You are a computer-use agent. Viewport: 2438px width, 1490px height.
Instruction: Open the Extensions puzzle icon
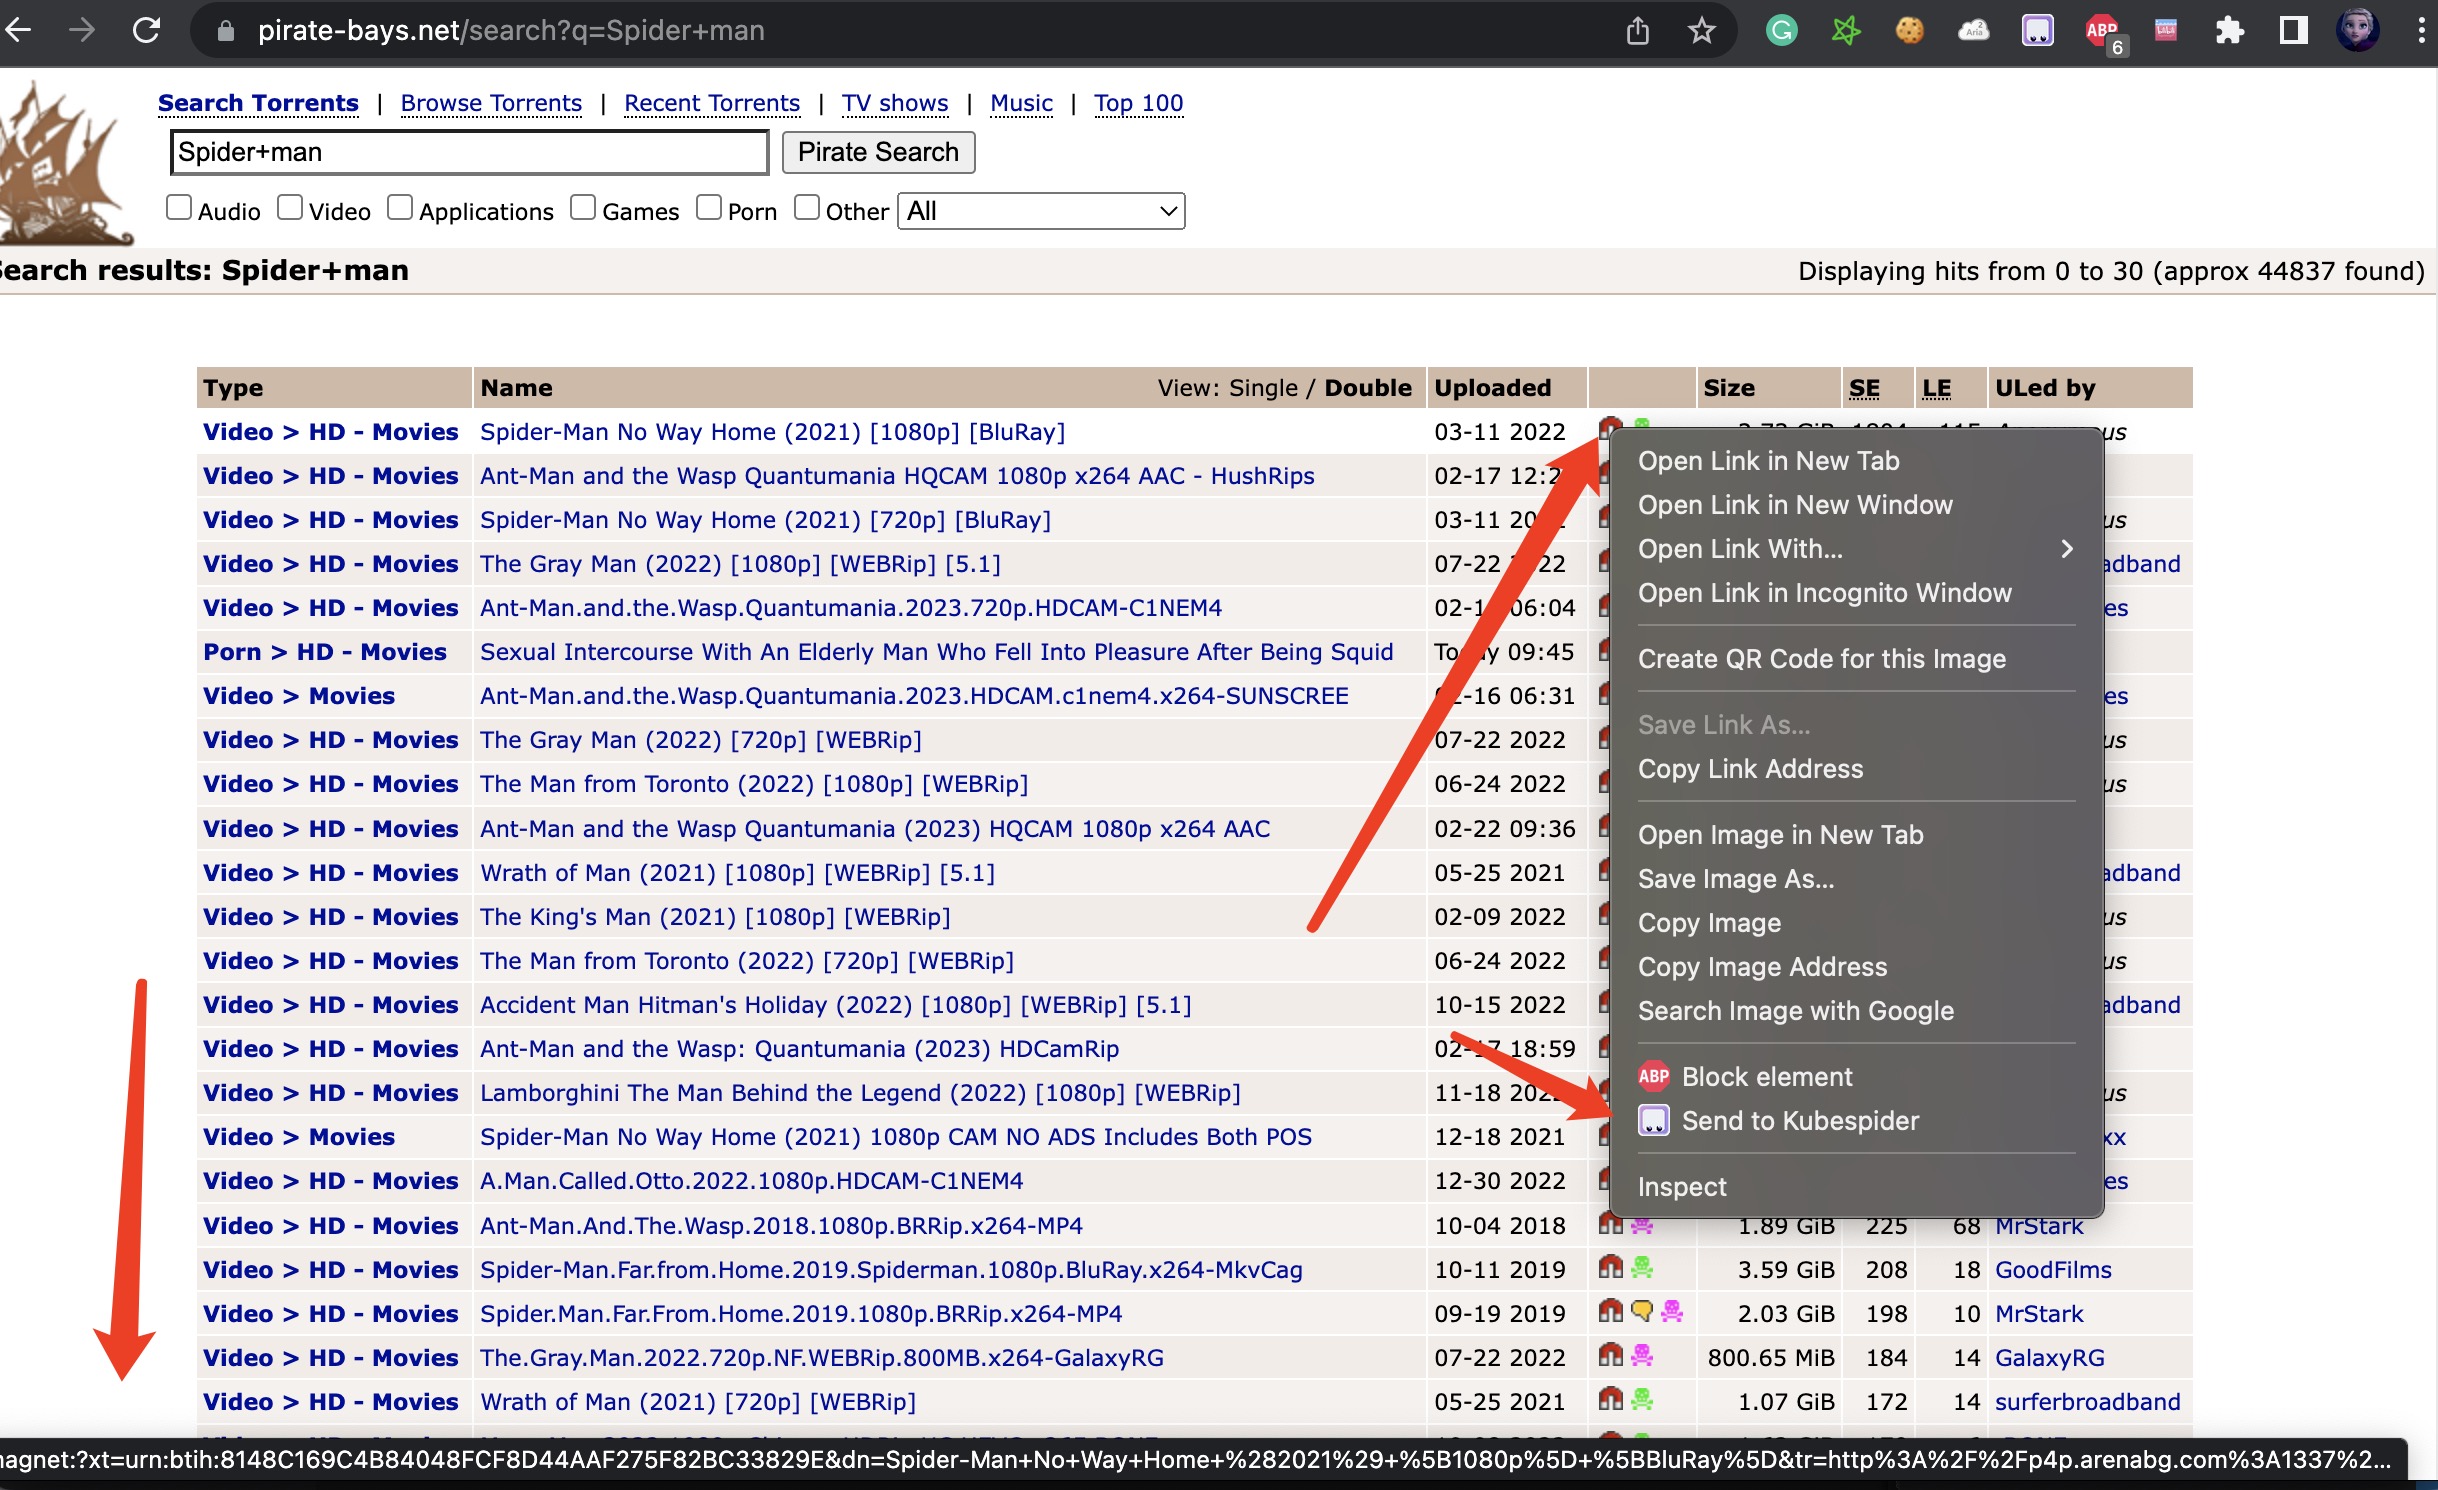pos(2229,31)
